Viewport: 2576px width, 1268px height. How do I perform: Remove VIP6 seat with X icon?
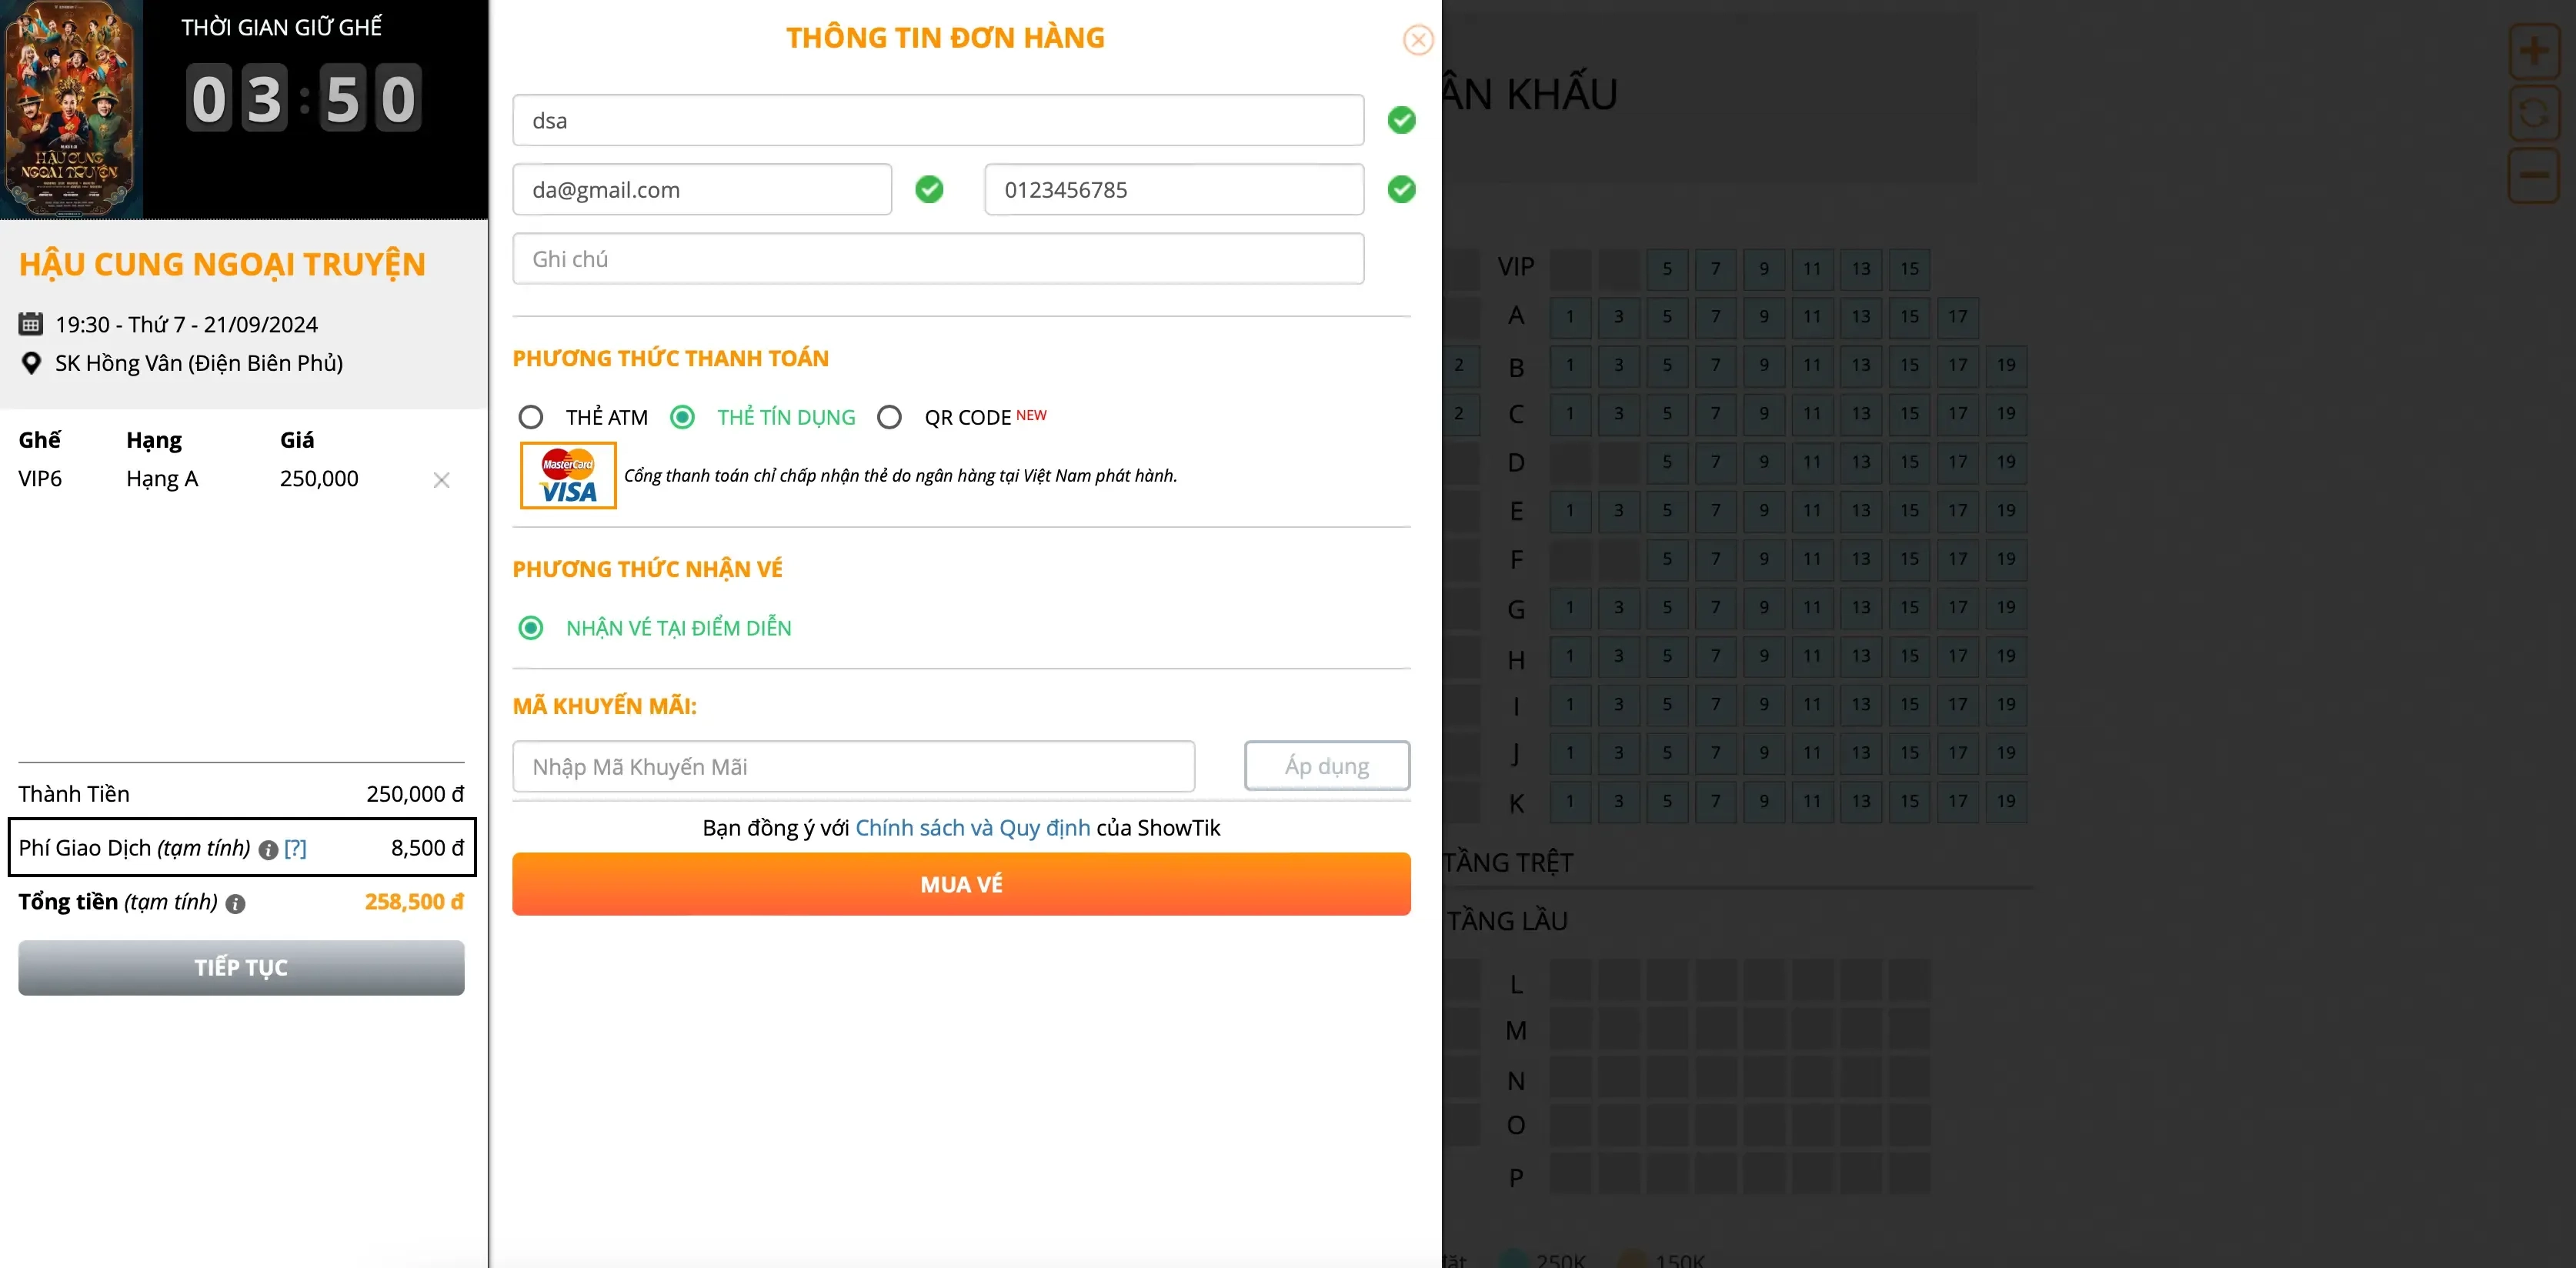point(441,480)
